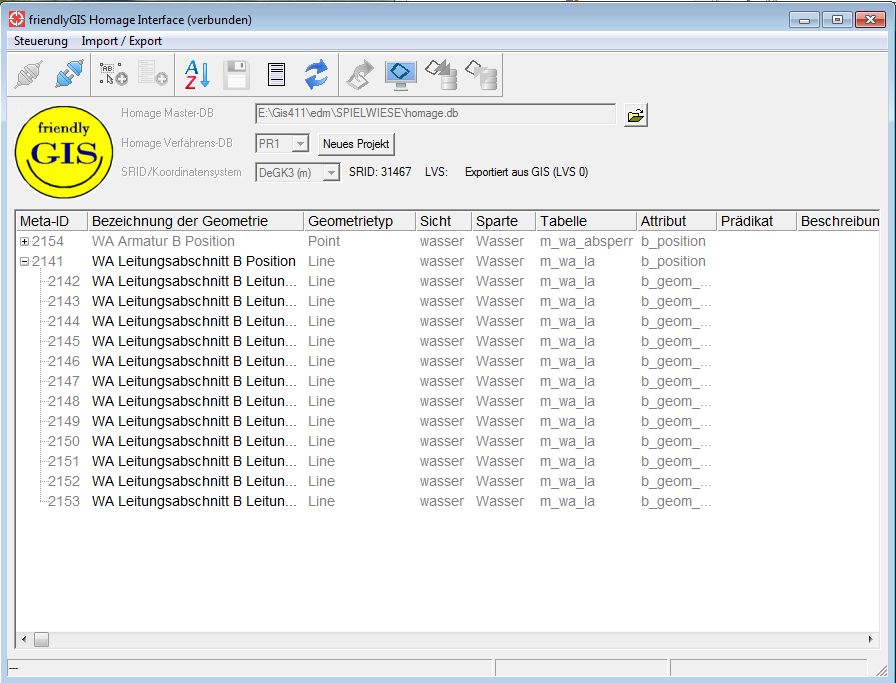Expand tree node 2154
The image size is (896, 683).
[25, 242]
